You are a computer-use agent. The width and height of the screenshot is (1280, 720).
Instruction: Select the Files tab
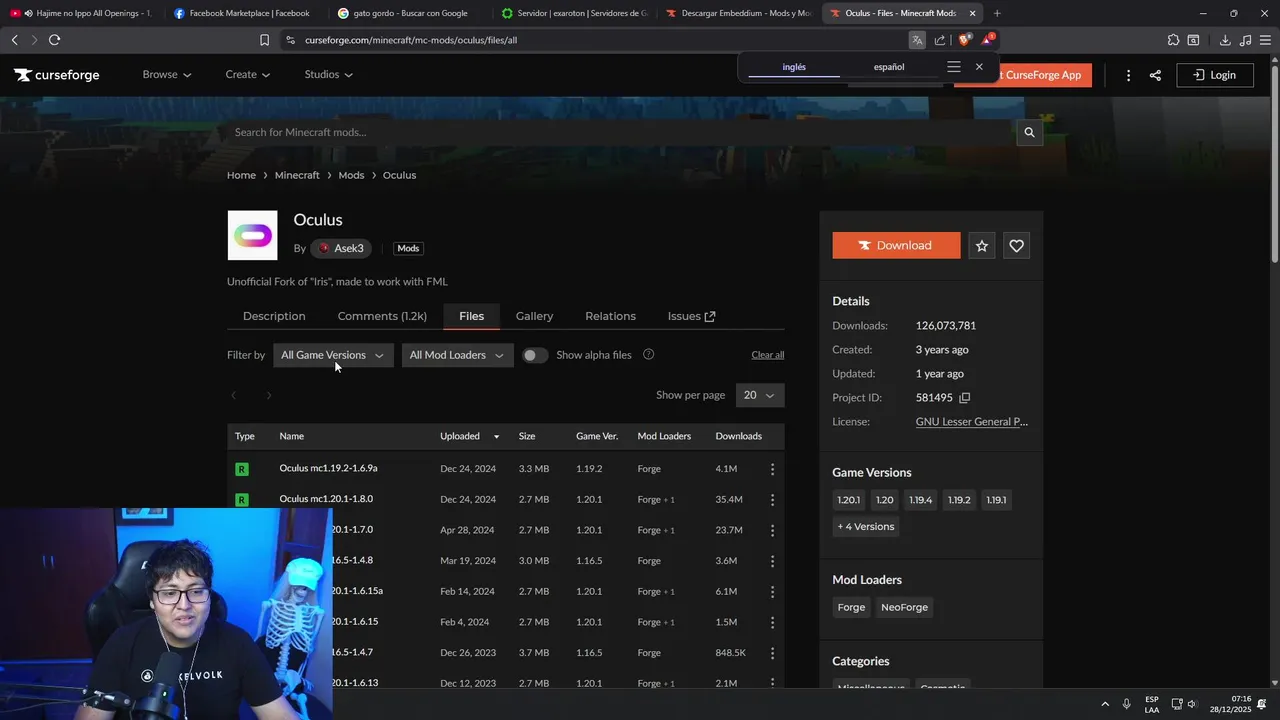tap(471, 316)
